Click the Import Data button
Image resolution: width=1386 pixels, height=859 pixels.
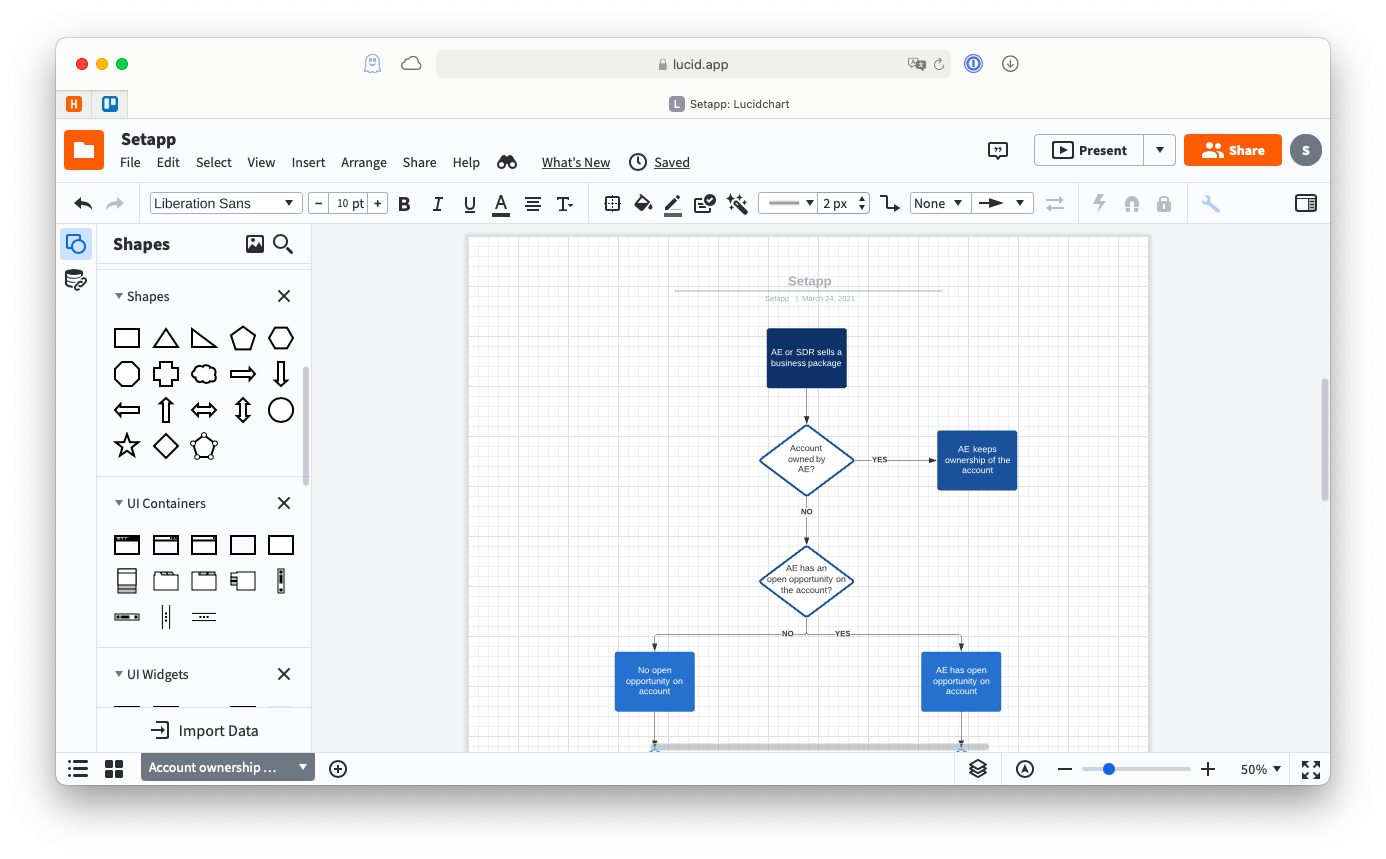click(204, 731)
